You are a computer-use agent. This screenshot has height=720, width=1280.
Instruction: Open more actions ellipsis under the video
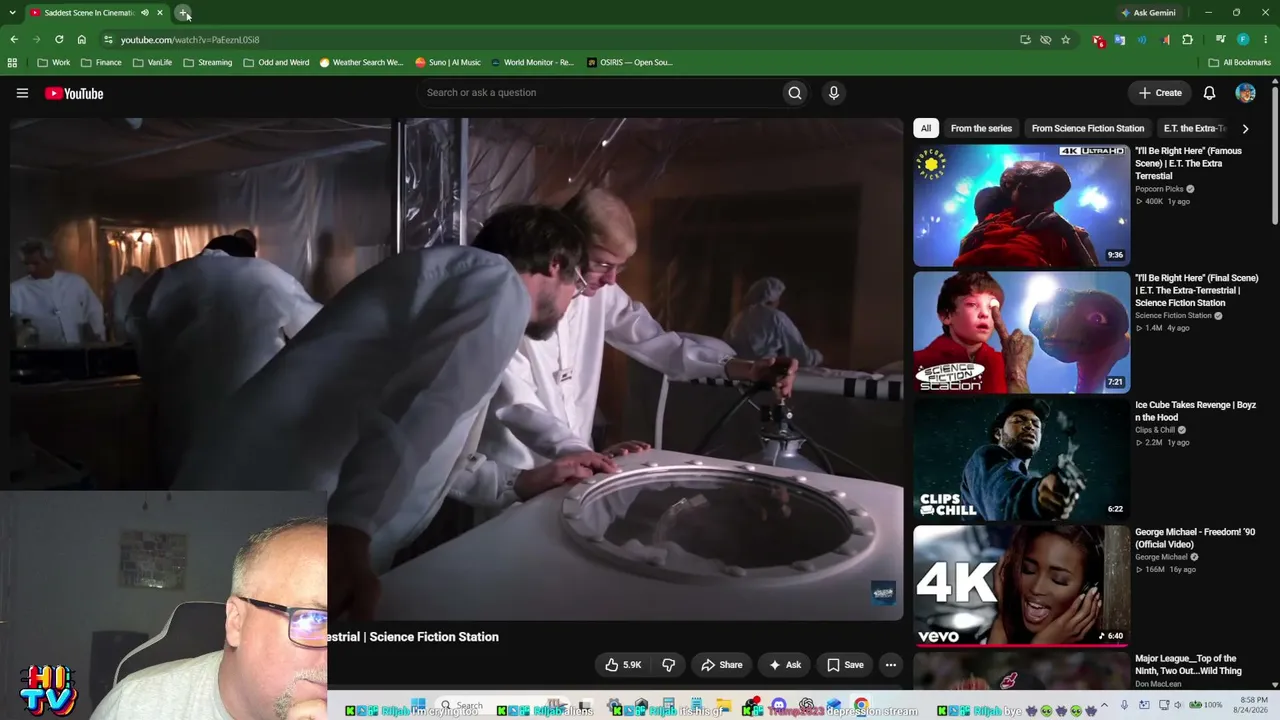click(x=891, y=665)
